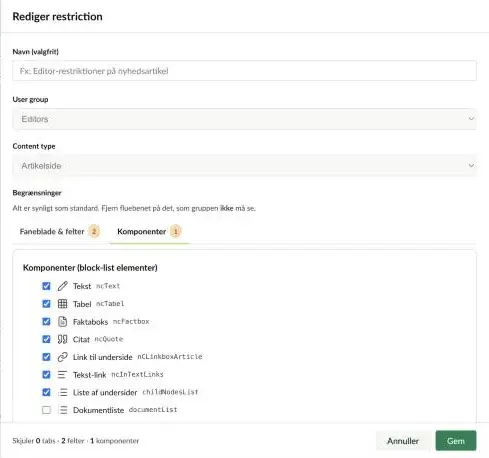489x458 pixels.
Task: Click the childNodesList alias label
Action: pos(170,392)
